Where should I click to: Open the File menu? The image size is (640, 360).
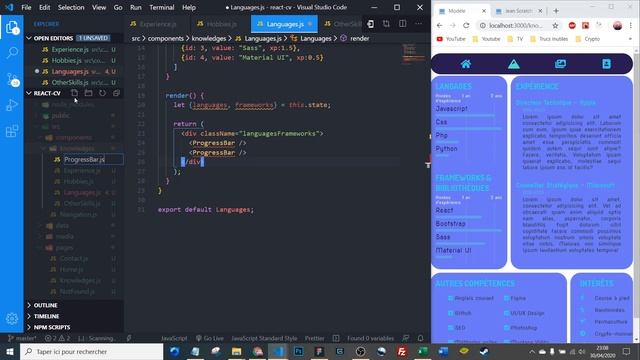point(26,7)
